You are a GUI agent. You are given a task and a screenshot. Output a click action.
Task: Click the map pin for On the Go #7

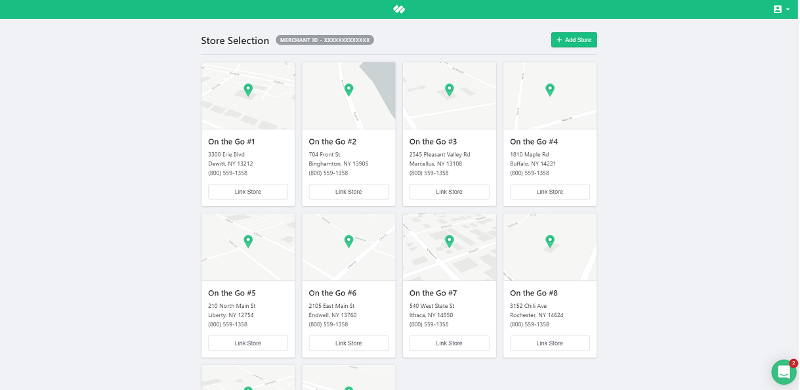[x=449, y=241]
